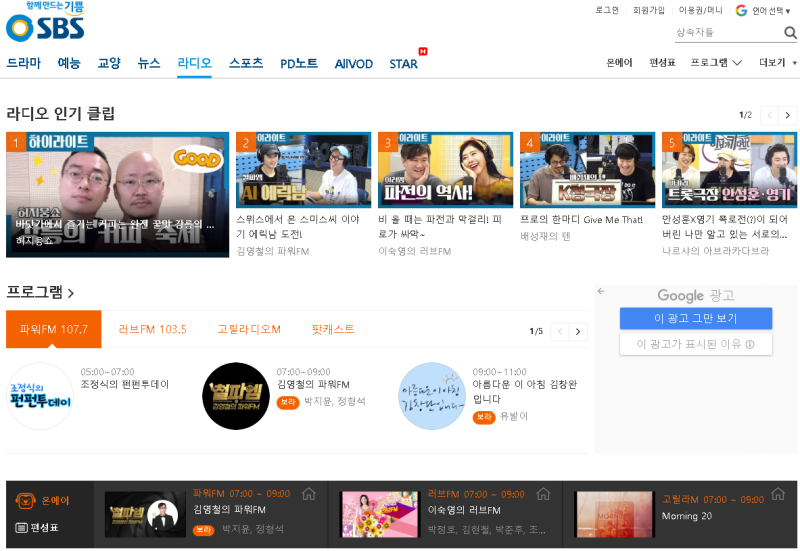Go to next program list page

(578, 332)
